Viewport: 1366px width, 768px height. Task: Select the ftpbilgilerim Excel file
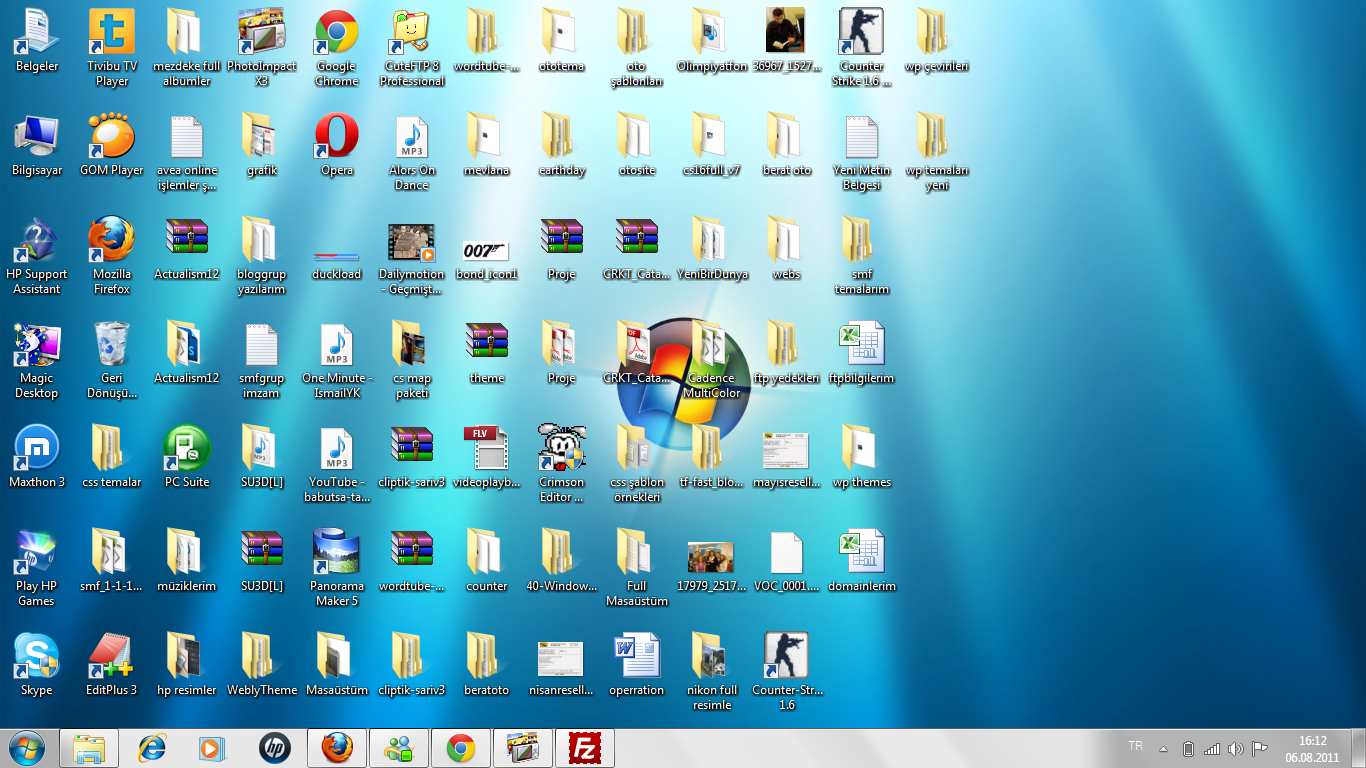click(x=862, y=352)
